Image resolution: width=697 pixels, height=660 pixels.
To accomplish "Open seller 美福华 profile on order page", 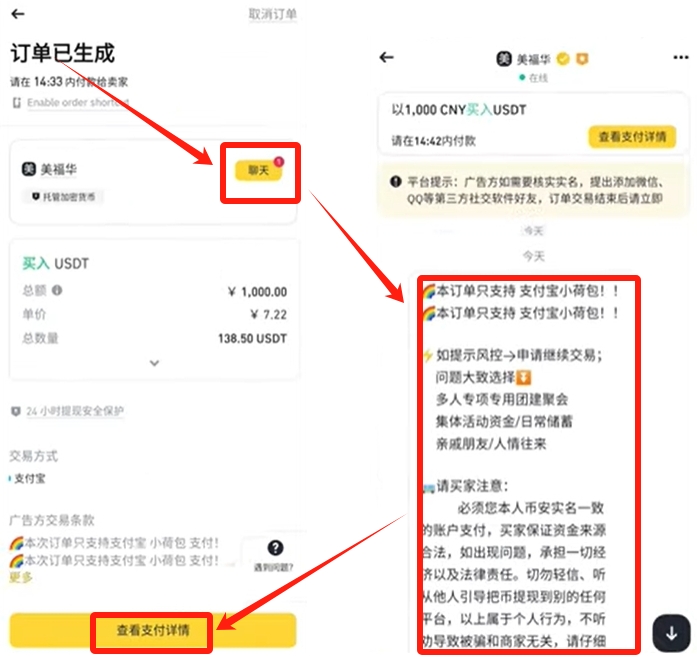I will 59,169.
